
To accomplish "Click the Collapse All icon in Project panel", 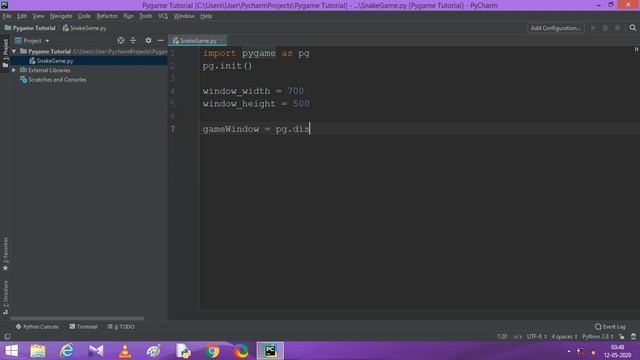I will tap(133, 40).
